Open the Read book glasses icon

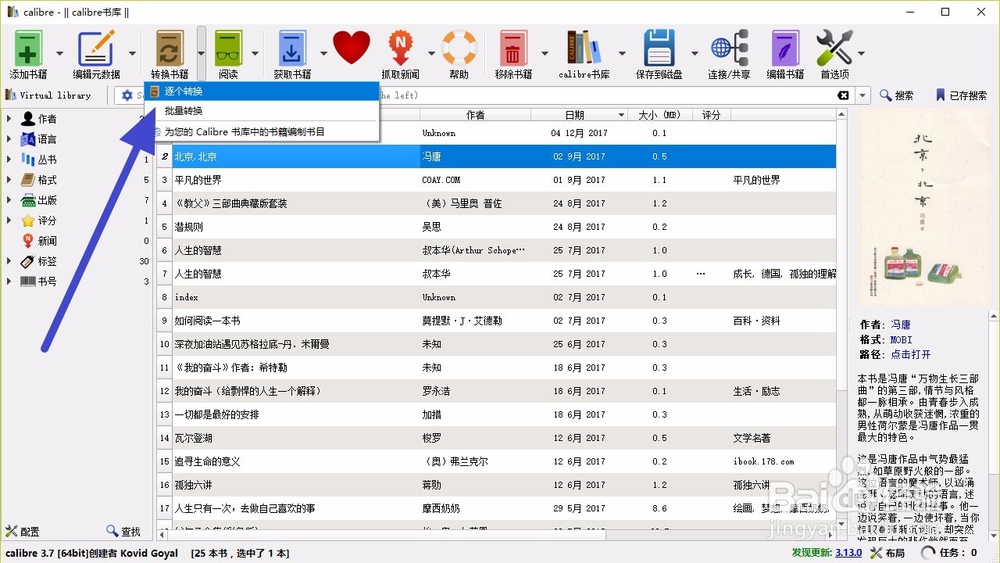click(228, 48)
